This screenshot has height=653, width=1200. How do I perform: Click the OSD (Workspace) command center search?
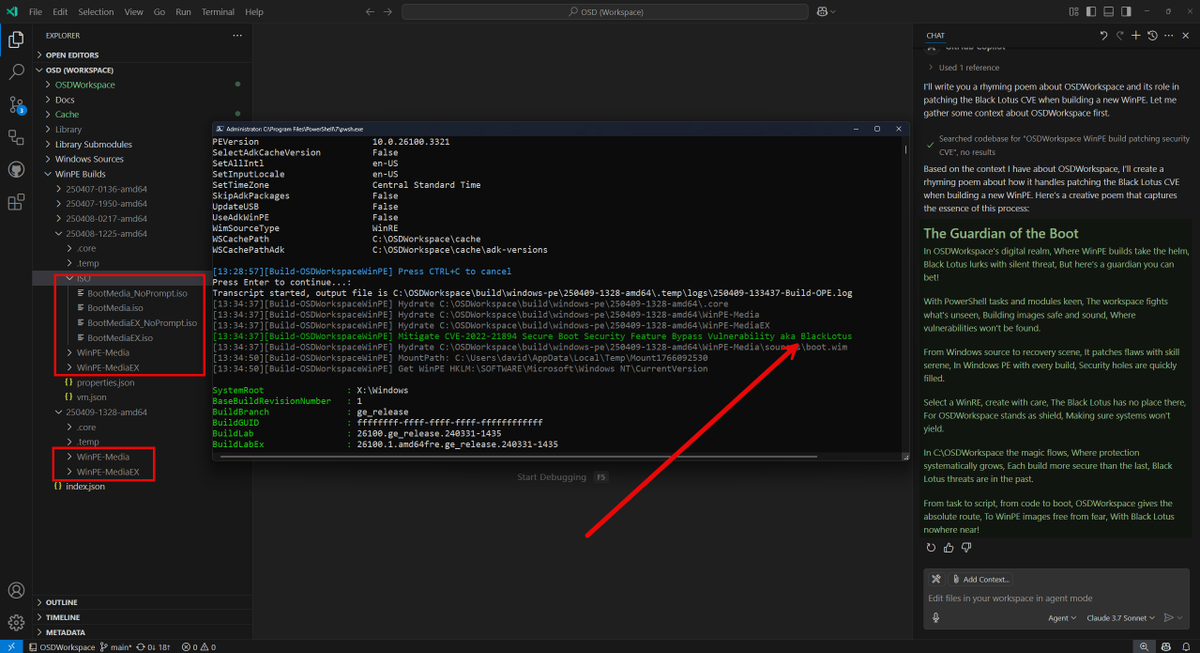click(605, 12)
